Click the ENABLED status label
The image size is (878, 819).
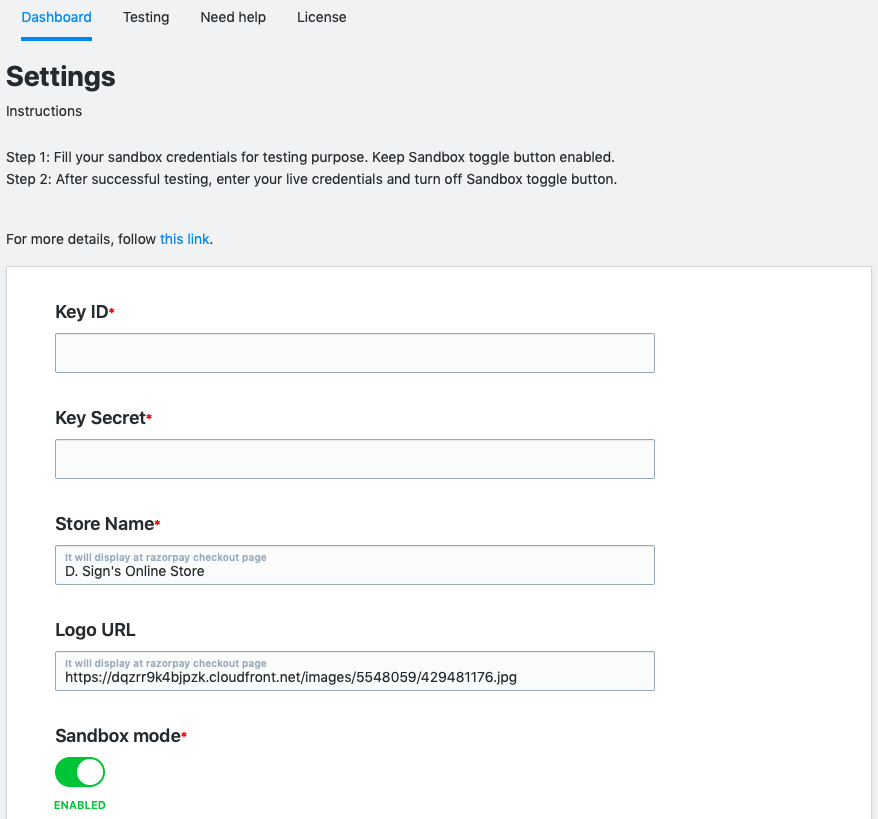pos(80,805)
